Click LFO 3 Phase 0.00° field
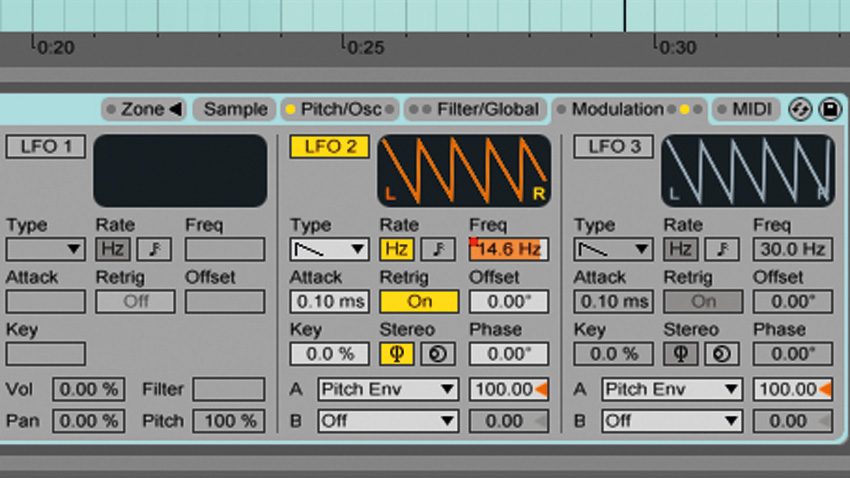The image size is (850, 478). click(793, 354)
